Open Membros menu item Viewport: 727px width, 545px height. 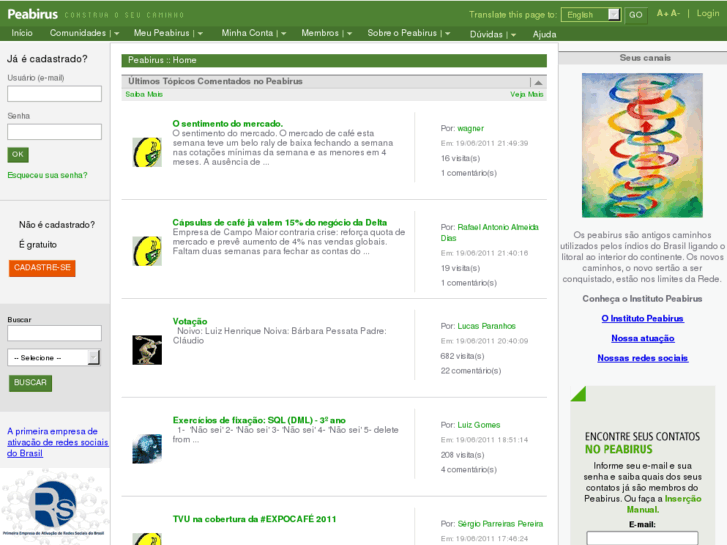tap(320, 33)
